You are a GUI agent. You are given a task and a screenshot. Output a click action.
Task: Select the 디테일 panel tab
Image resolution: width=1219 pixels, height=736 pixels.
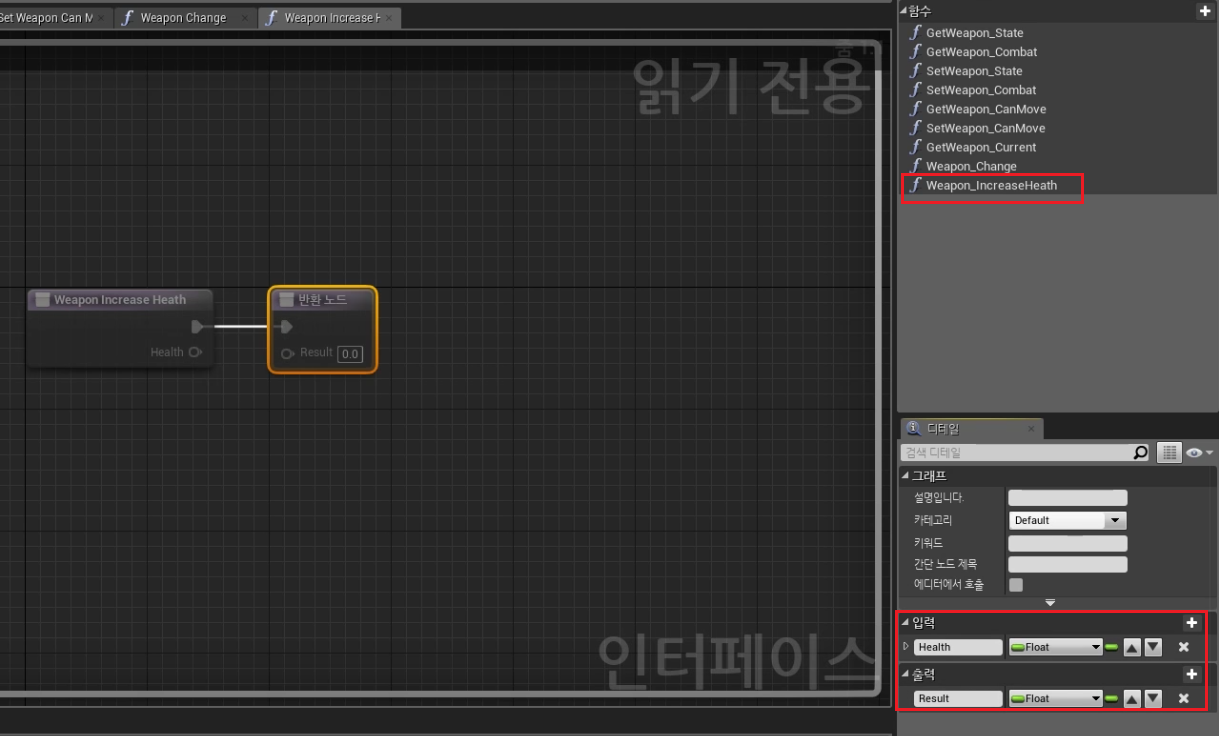tap(970, 428)
